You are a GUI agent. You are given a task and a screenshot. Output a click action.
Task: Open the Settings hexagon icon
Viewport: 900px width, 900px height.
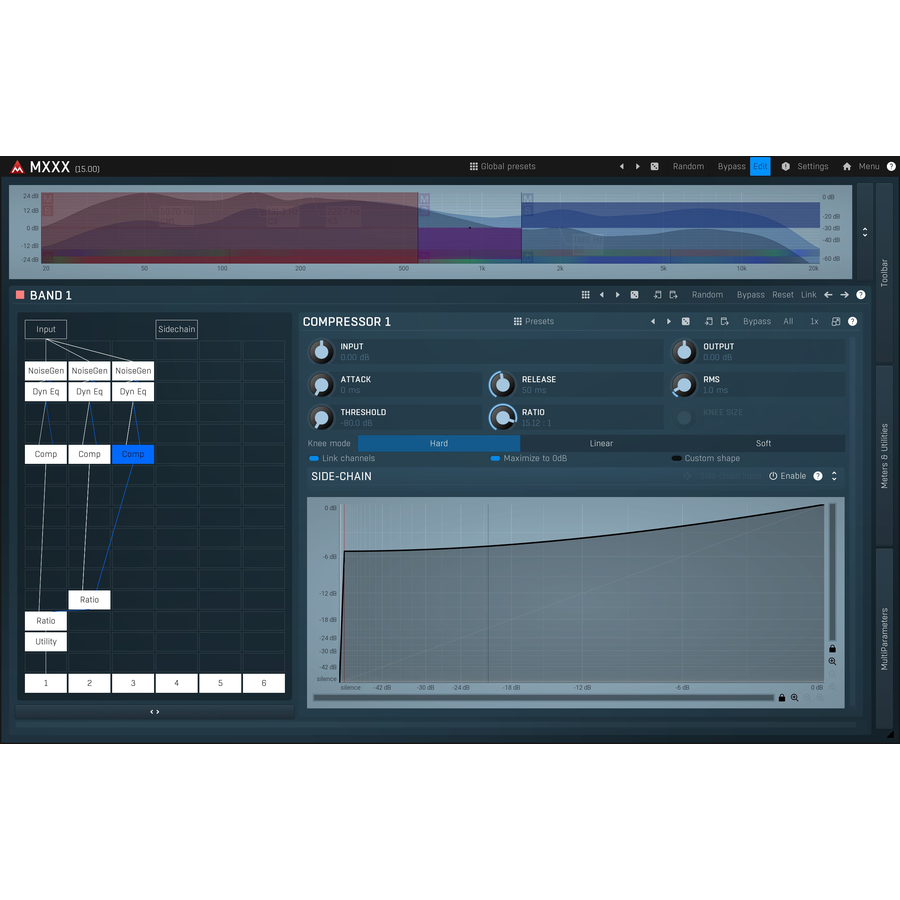point(786,167)
